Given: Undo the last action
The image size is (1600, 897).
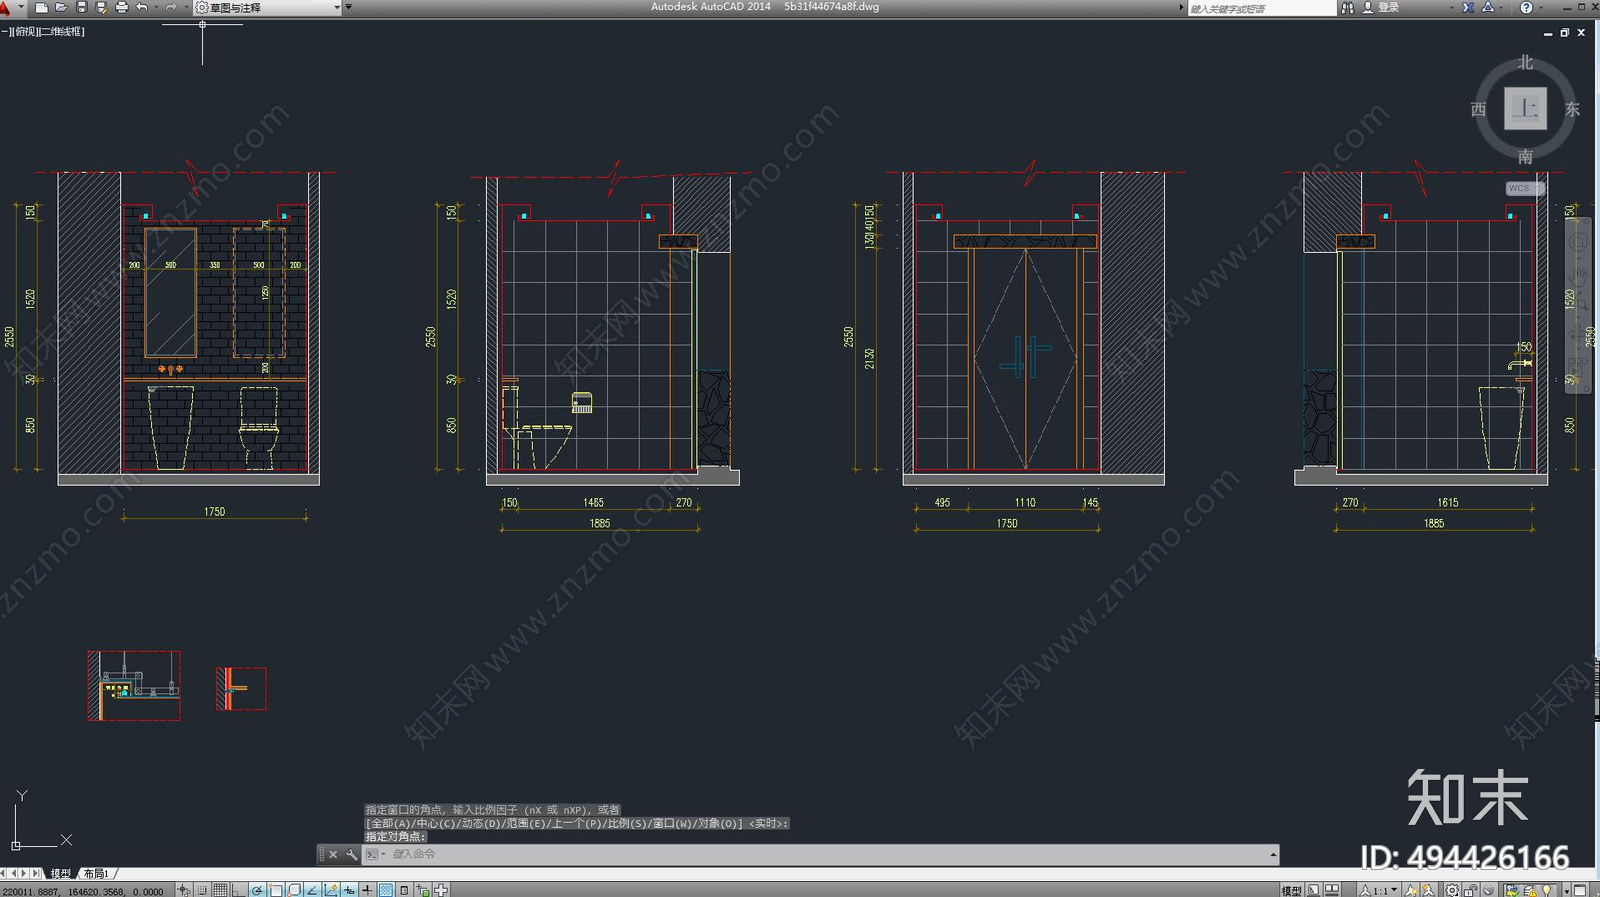Looking at the screenshot, I should click(142, 7).
